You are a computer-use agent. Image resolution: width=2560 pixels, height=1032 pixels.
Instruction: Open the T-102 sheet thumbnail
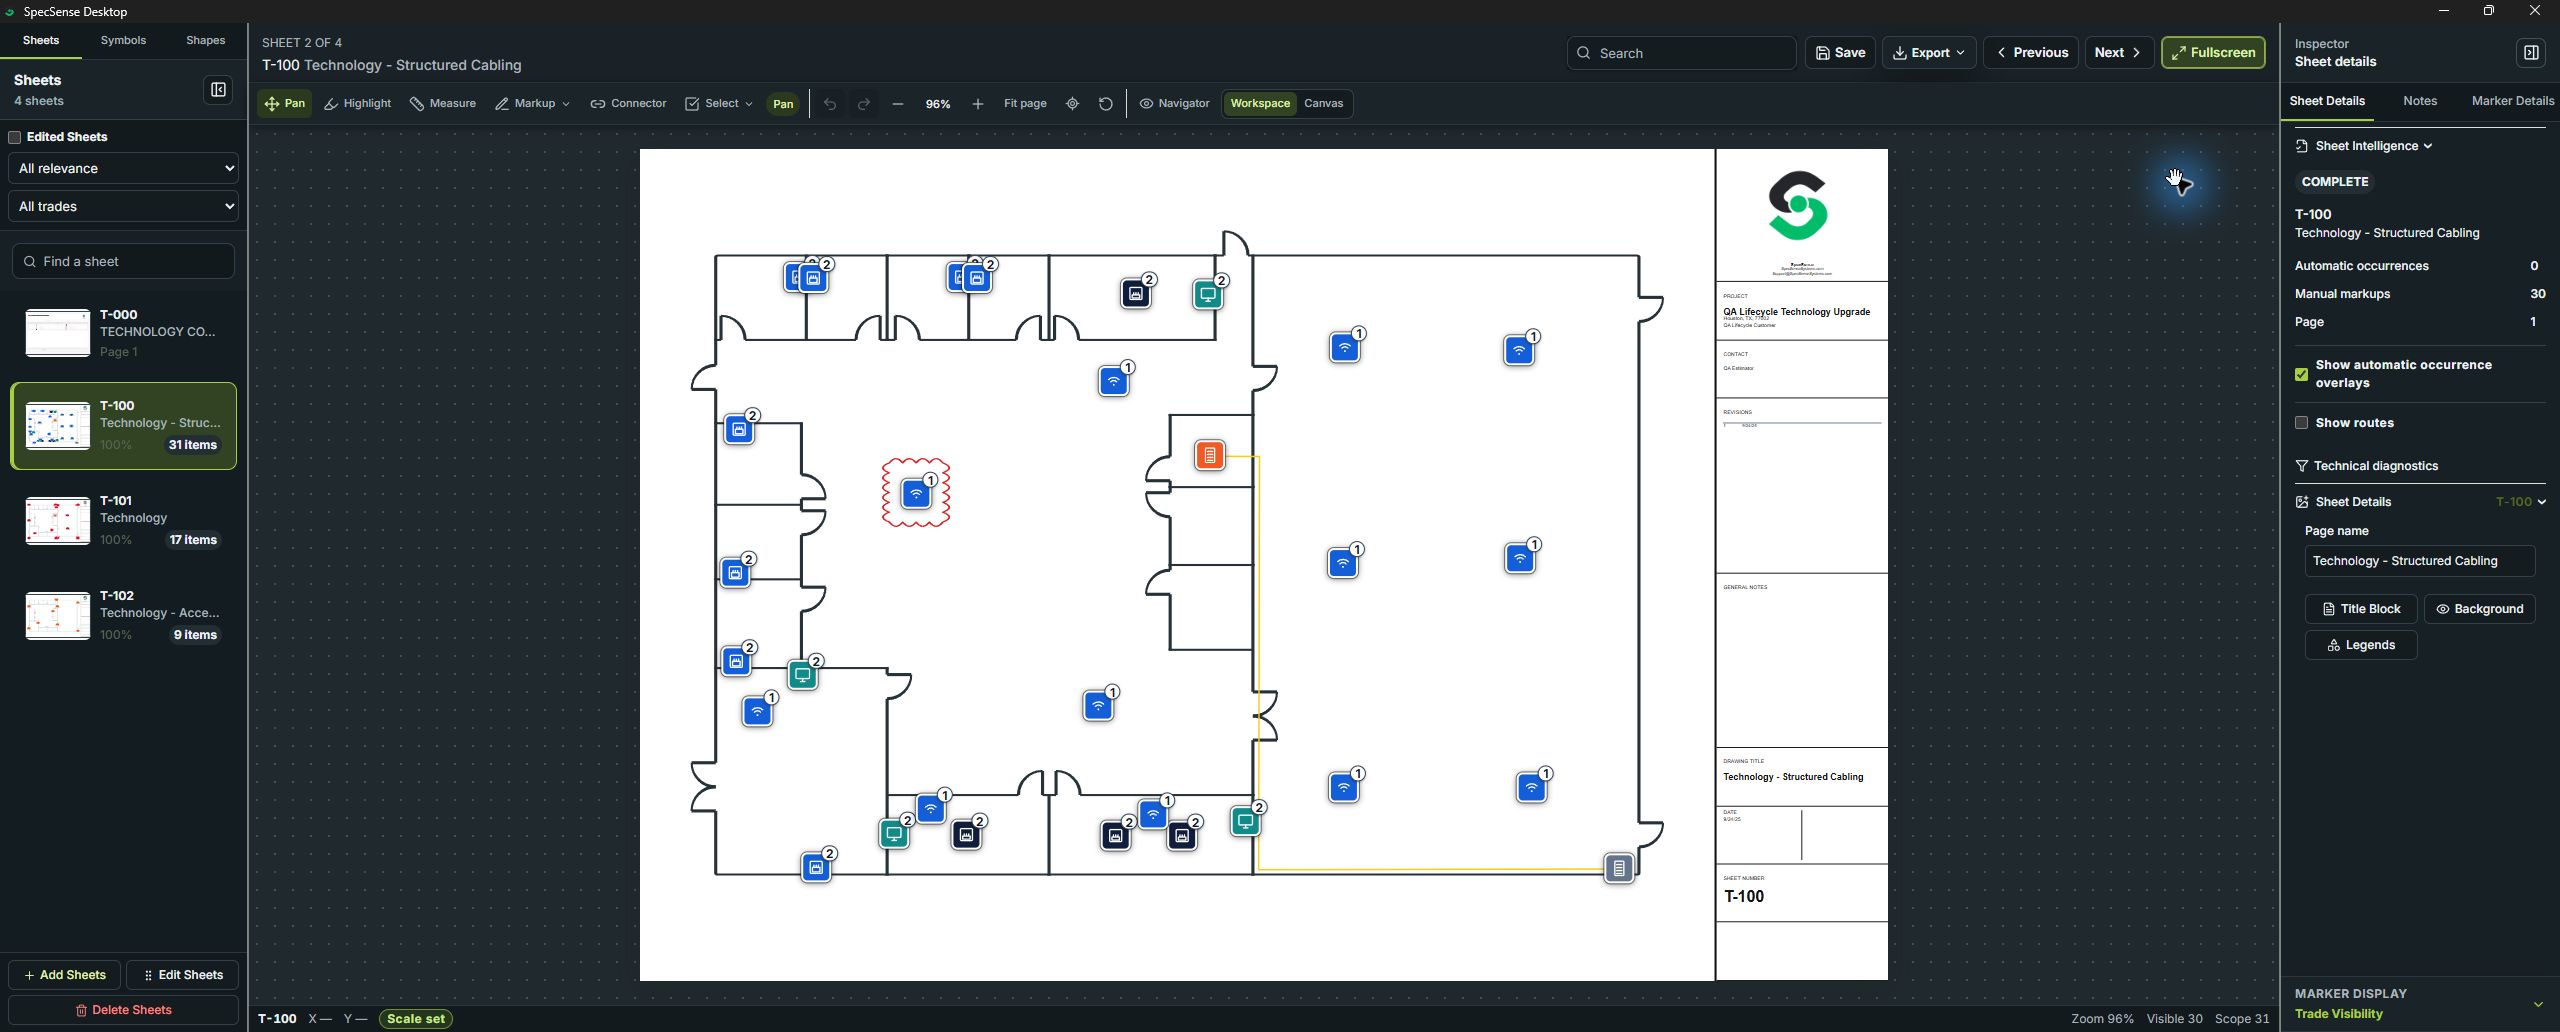tap(57, 616)
